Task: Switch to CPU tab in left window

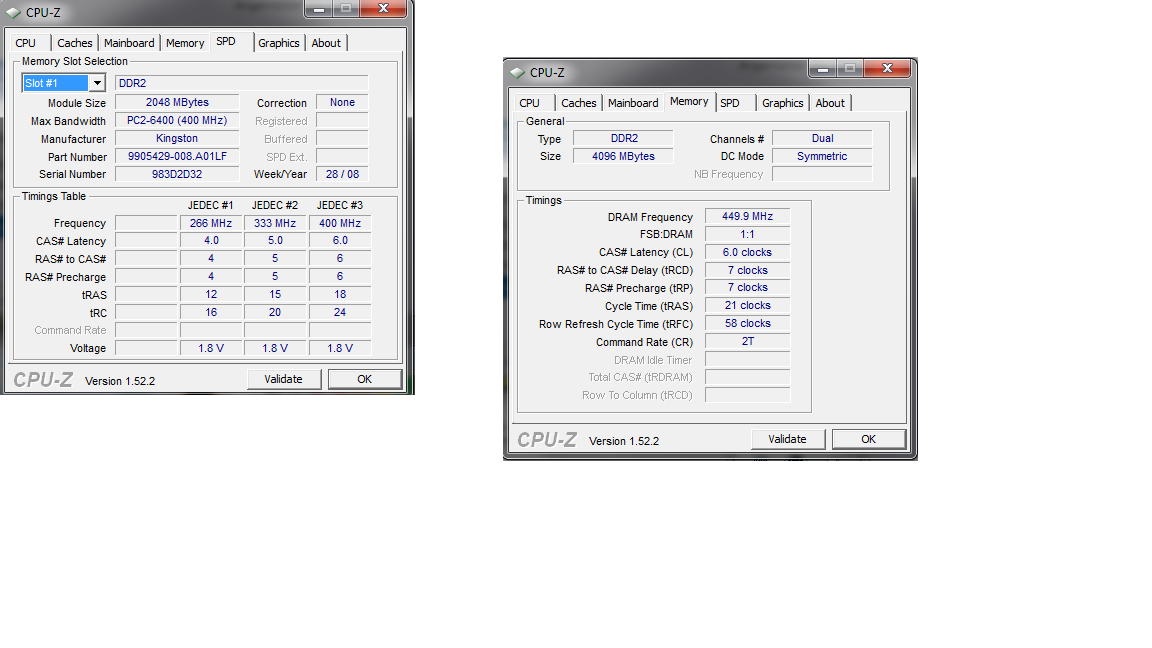Action: point(26,43)
